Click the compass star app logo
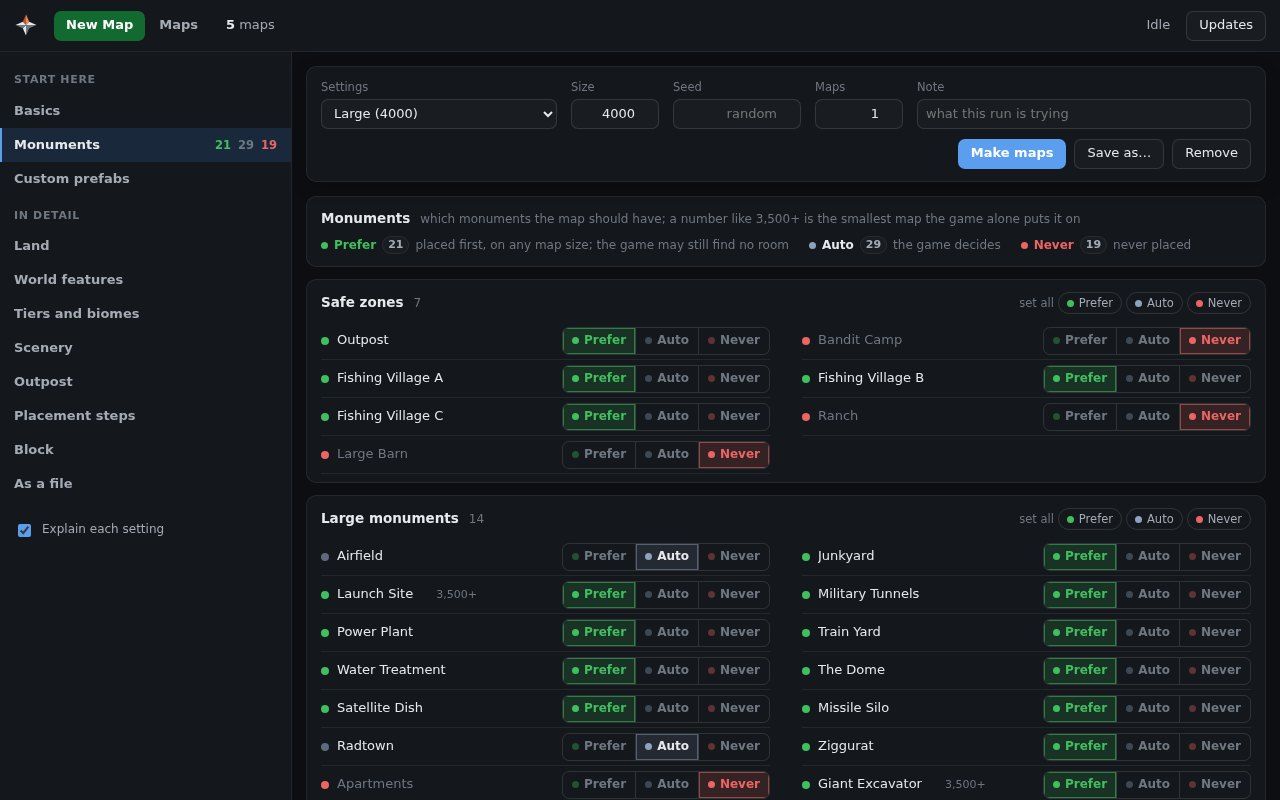 point(26,25)
